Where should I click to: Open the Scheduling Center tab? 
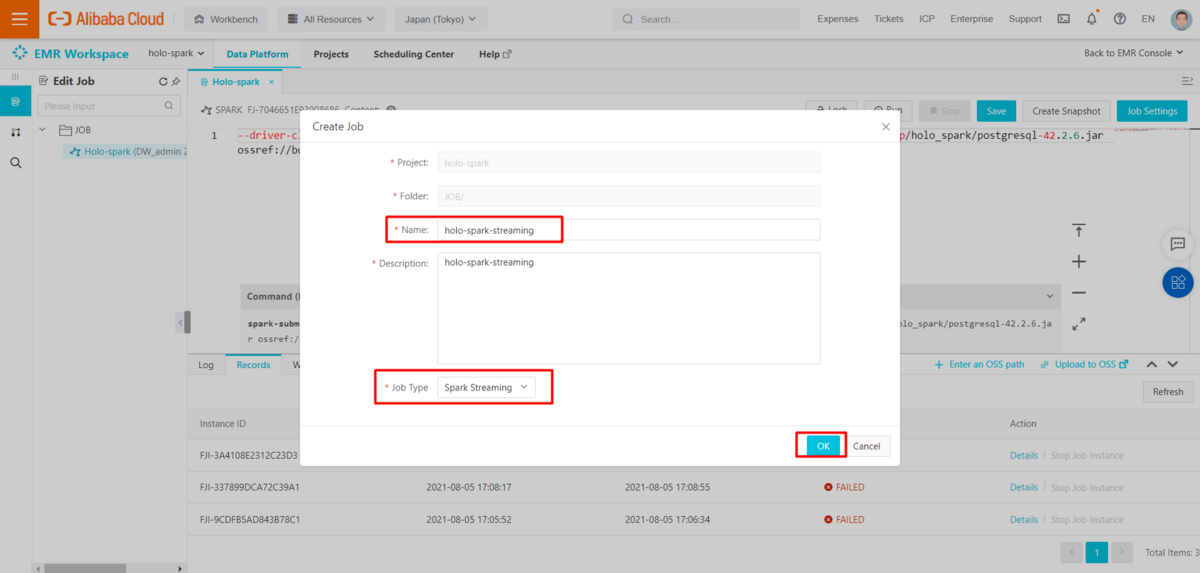click(x=413, y=54)
